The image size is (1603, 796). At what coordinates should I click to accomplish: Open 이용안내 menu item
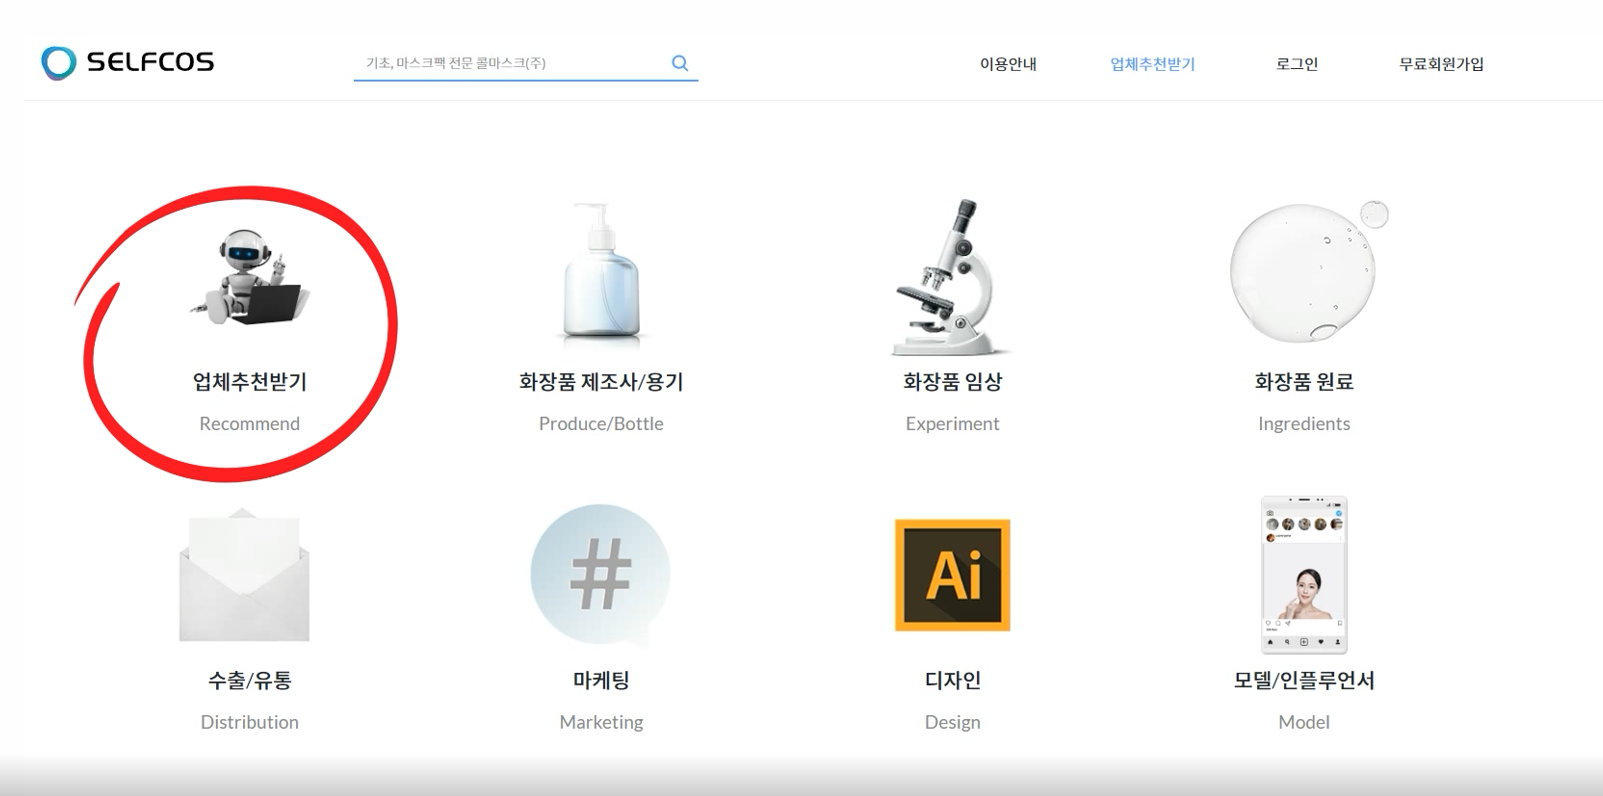pos(1008,64)
